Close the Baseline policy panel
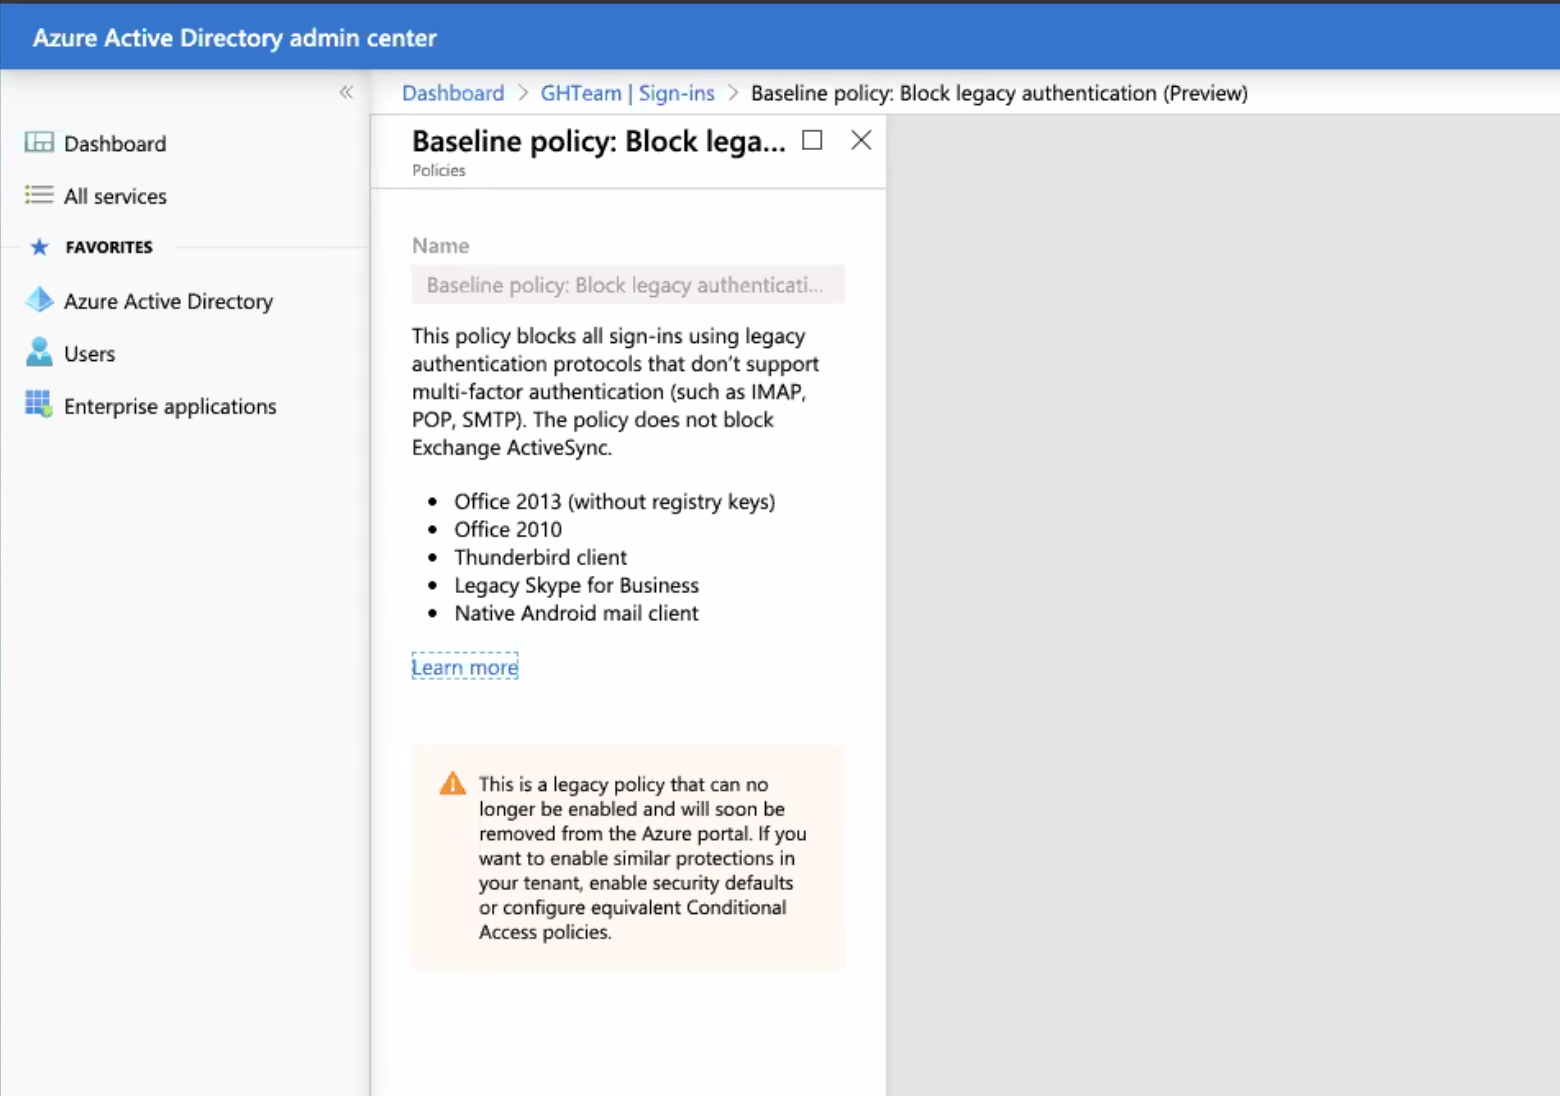Screen dimensions: 1560x1096 pyautogui.click(x=861, y=141)
